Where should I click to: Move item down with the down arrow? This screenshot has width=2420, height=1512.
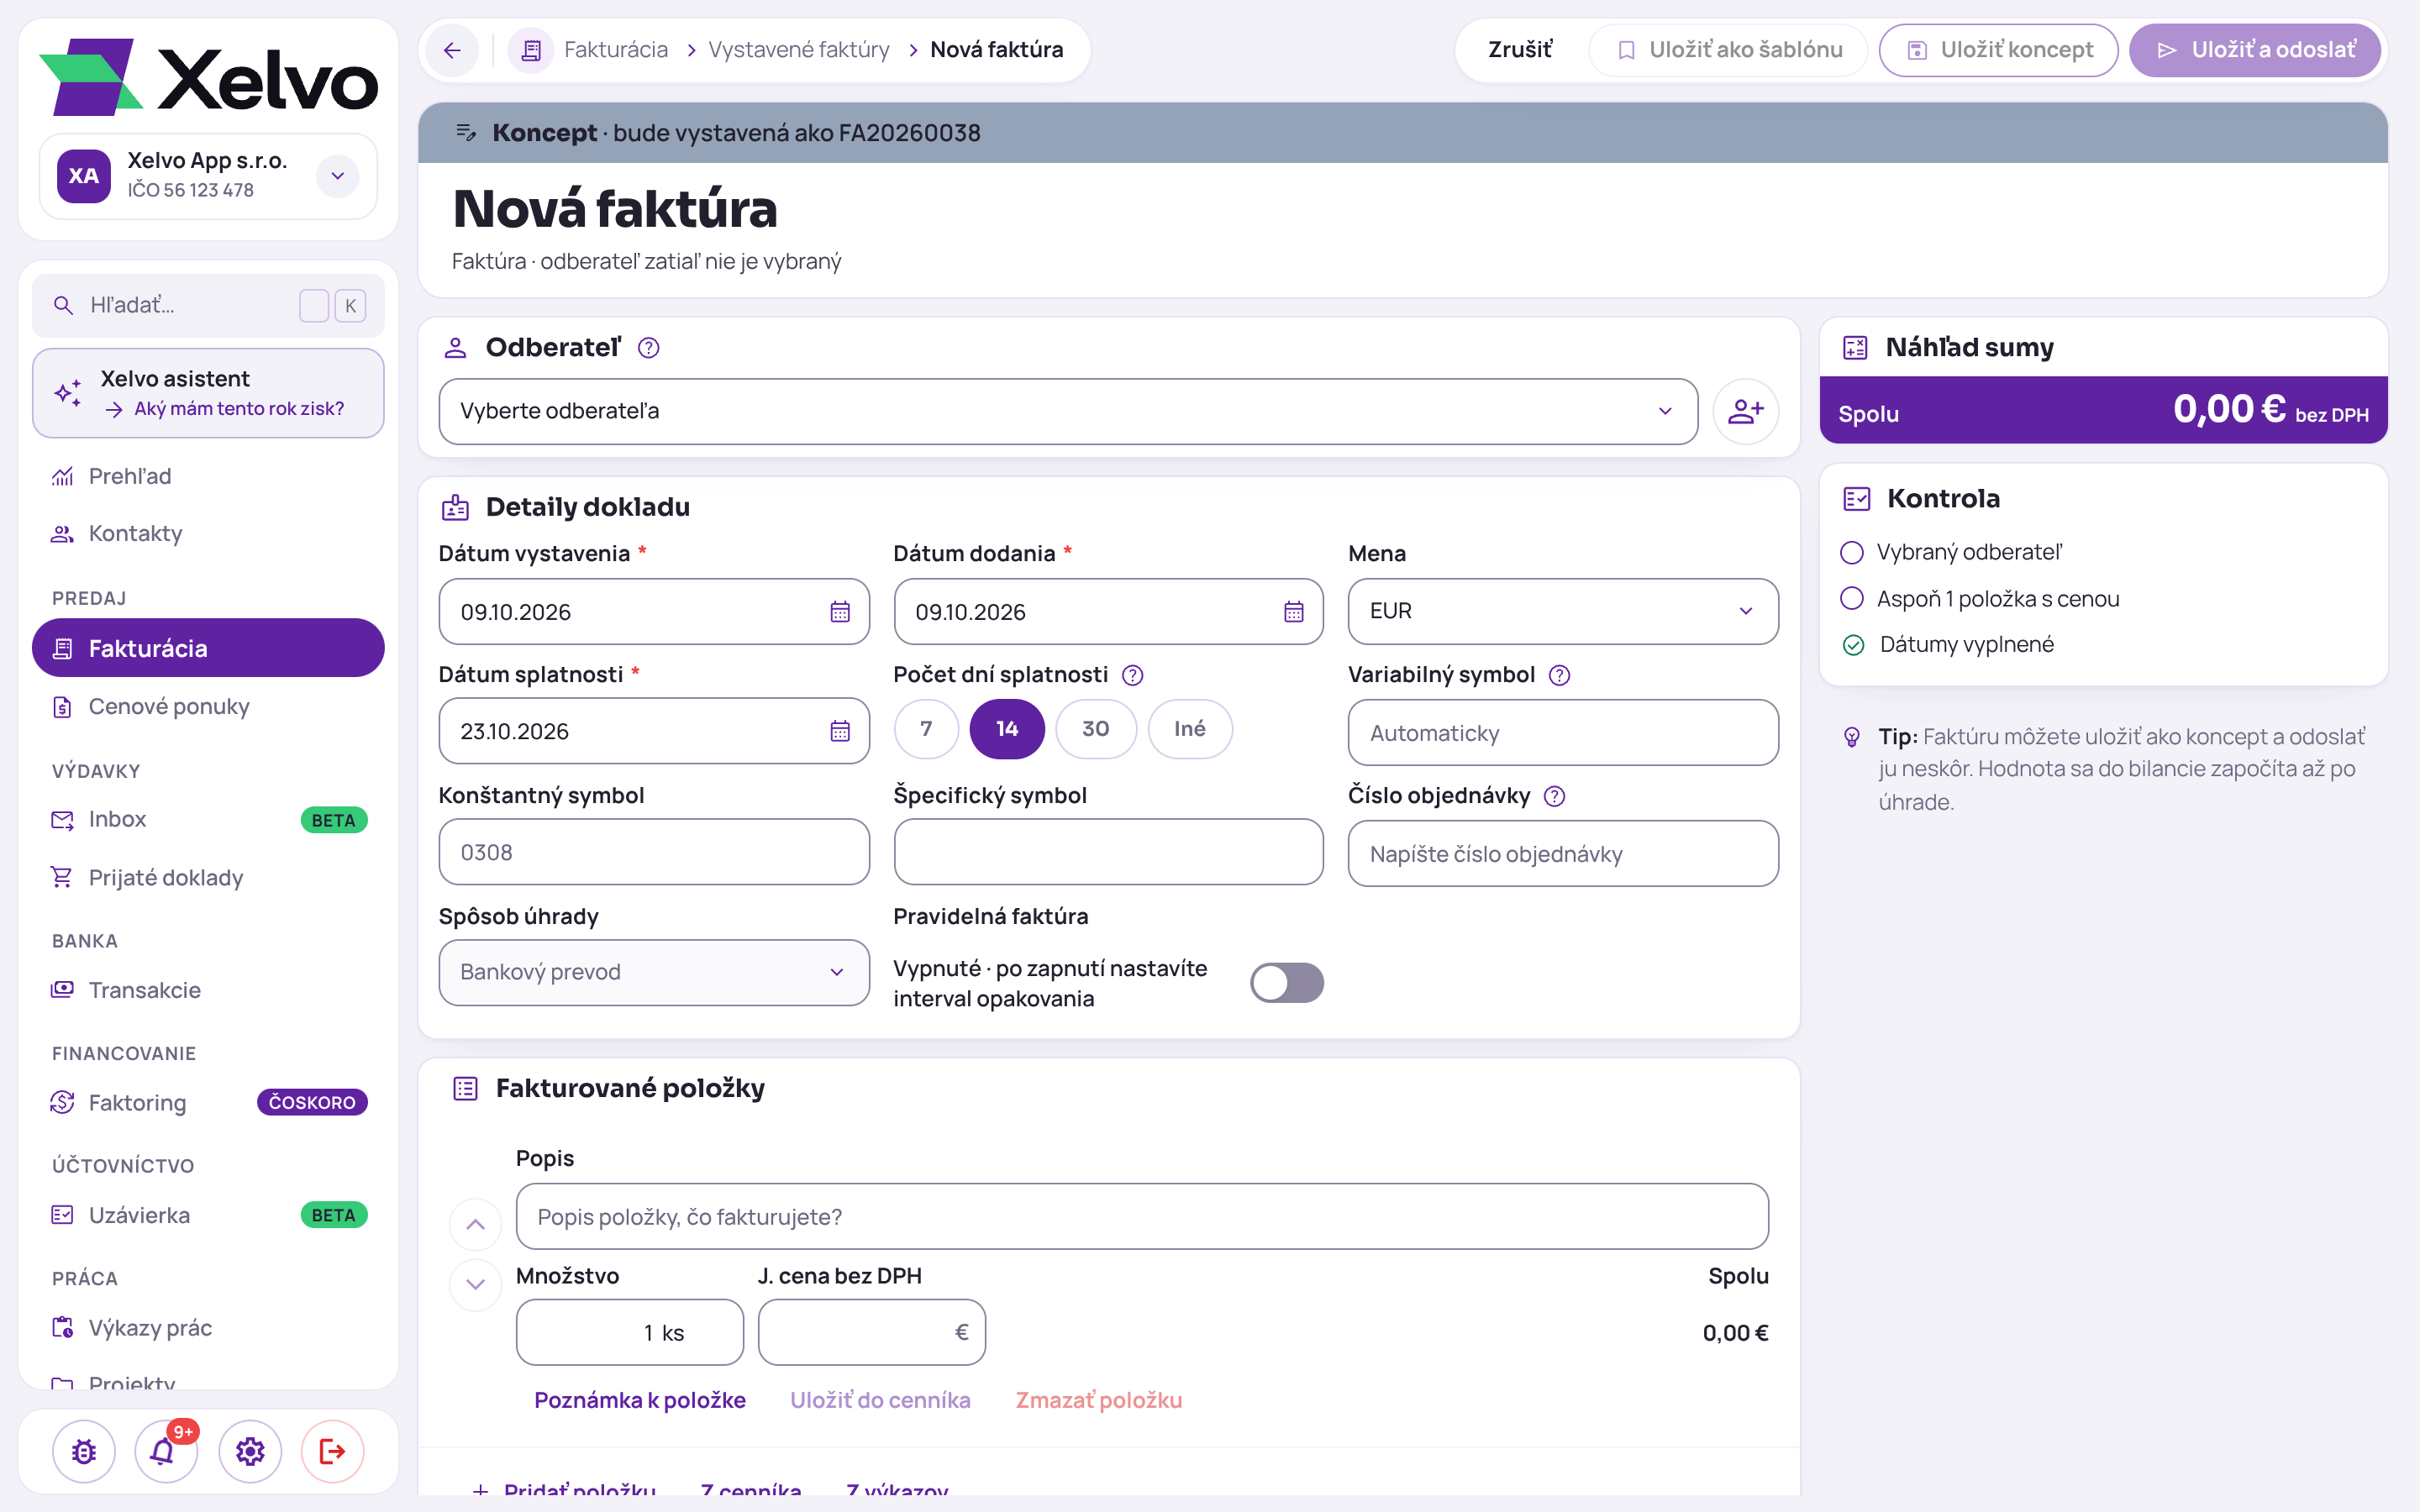[476, 1284]
